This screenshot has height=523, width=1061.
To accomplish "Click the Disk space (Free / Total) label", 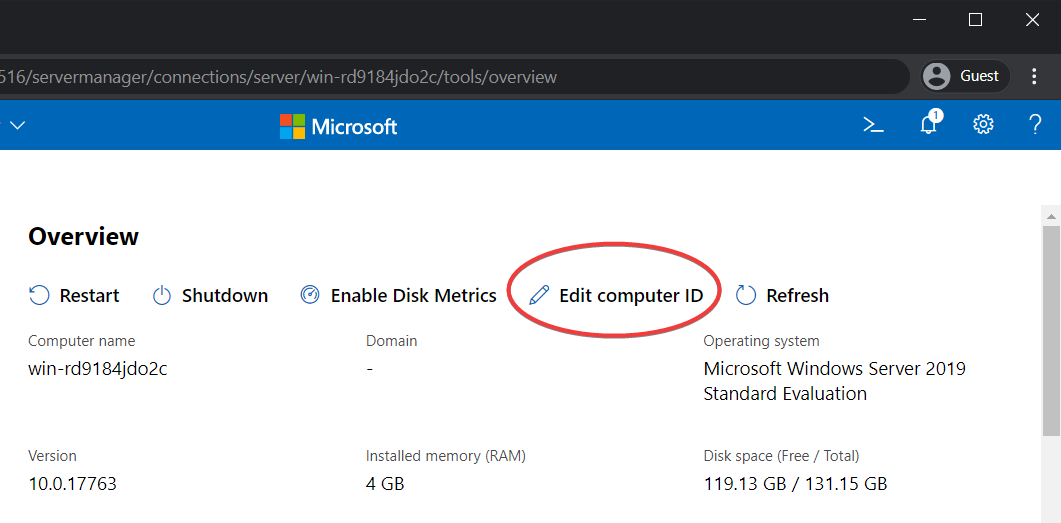I will [782, 456].
